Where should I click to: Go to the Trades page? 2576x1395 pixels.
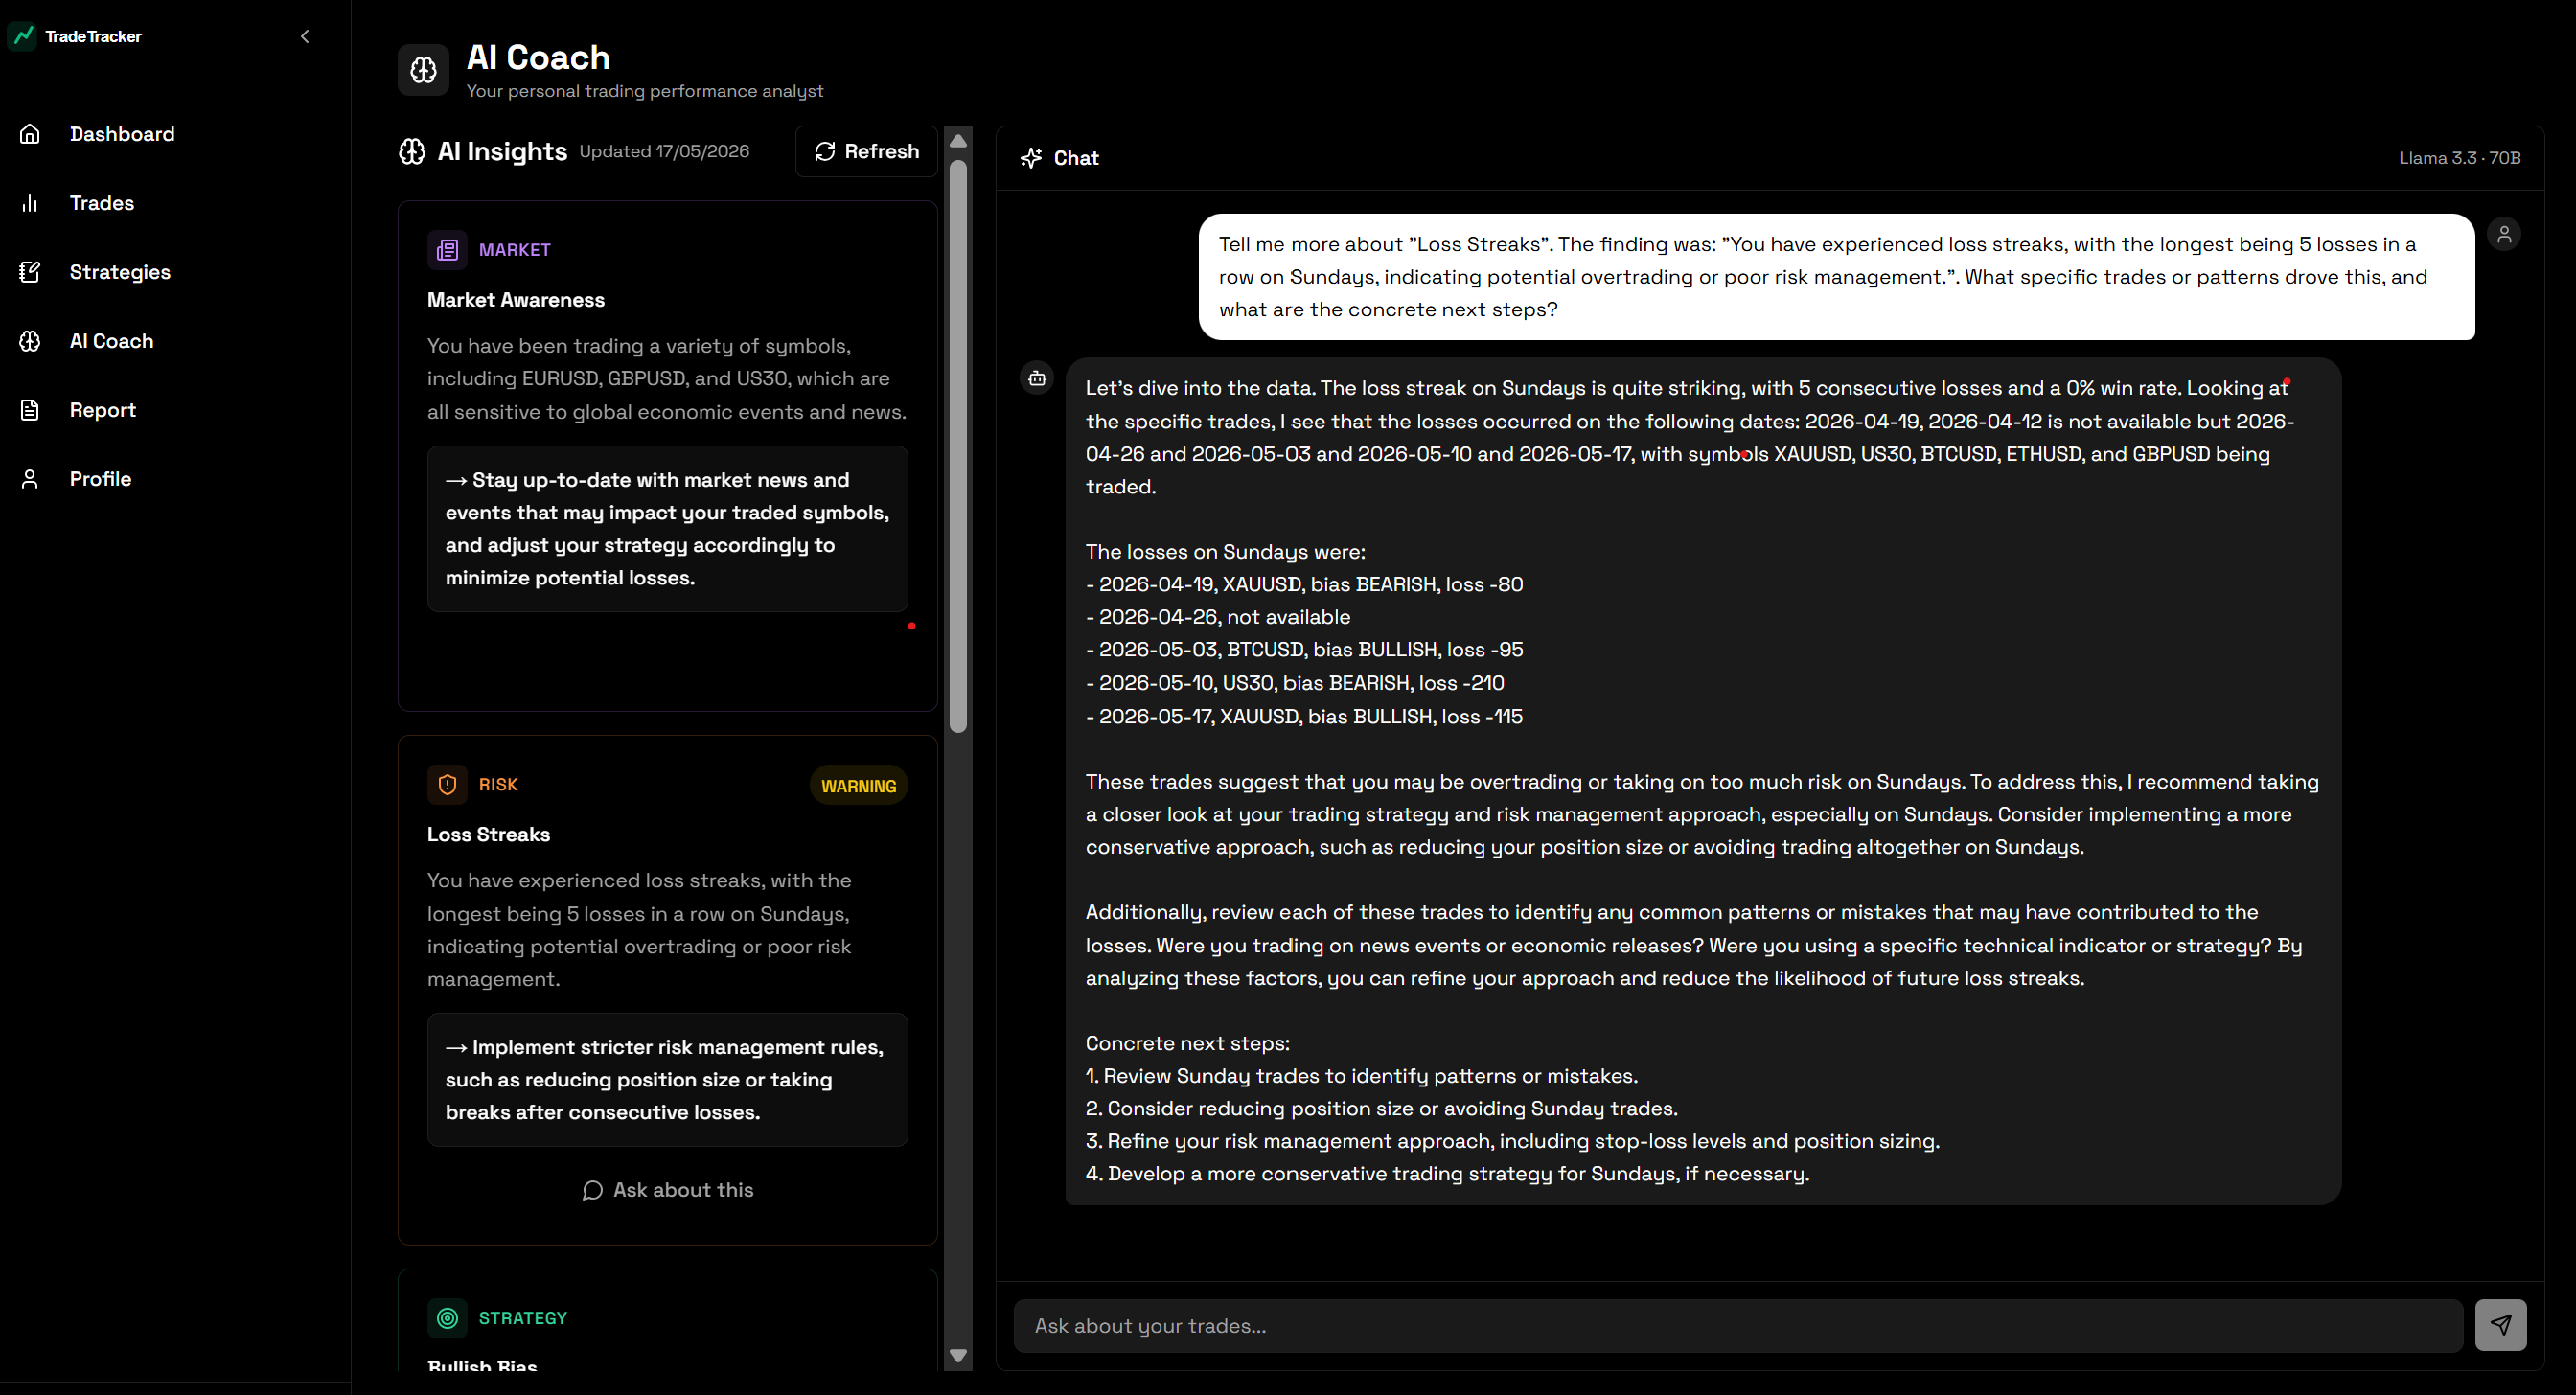[x=102, y=203]
